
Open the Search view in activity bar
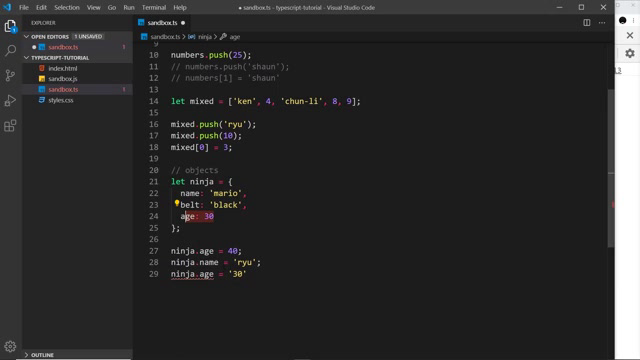point(10,51)
